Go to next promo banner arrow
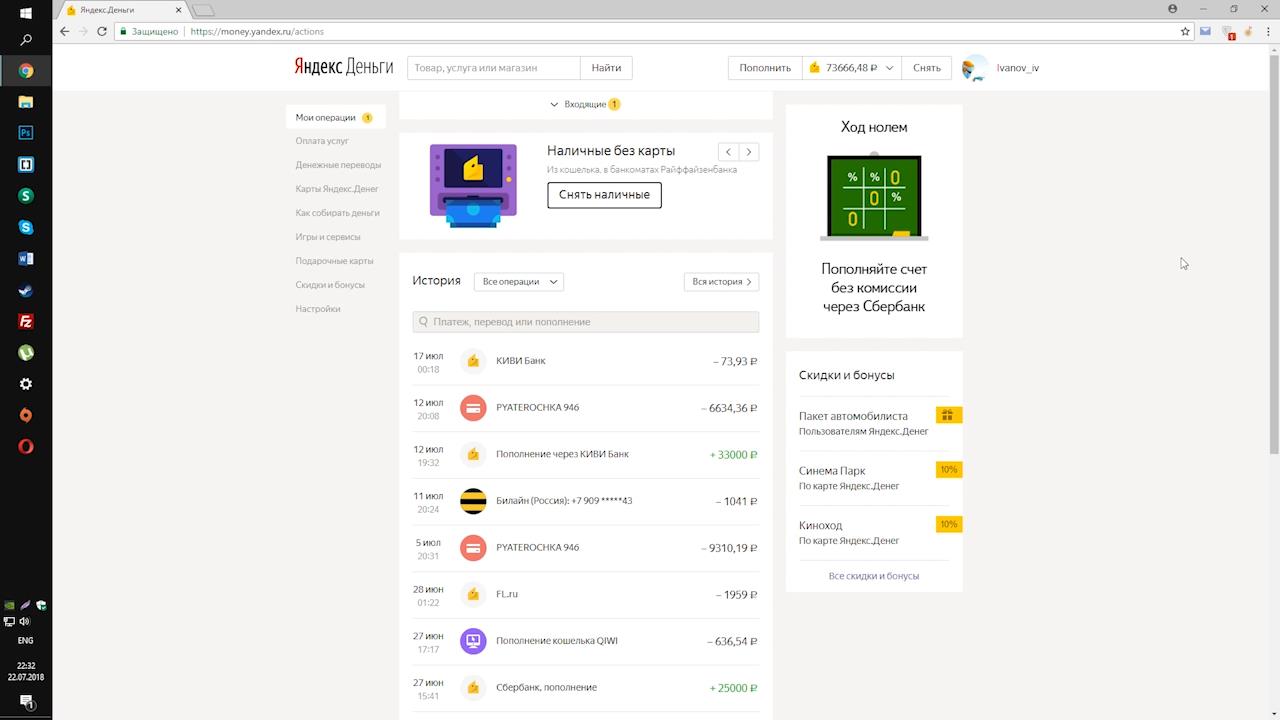This screenshot has width=1280, height=720. click(749, 152)
